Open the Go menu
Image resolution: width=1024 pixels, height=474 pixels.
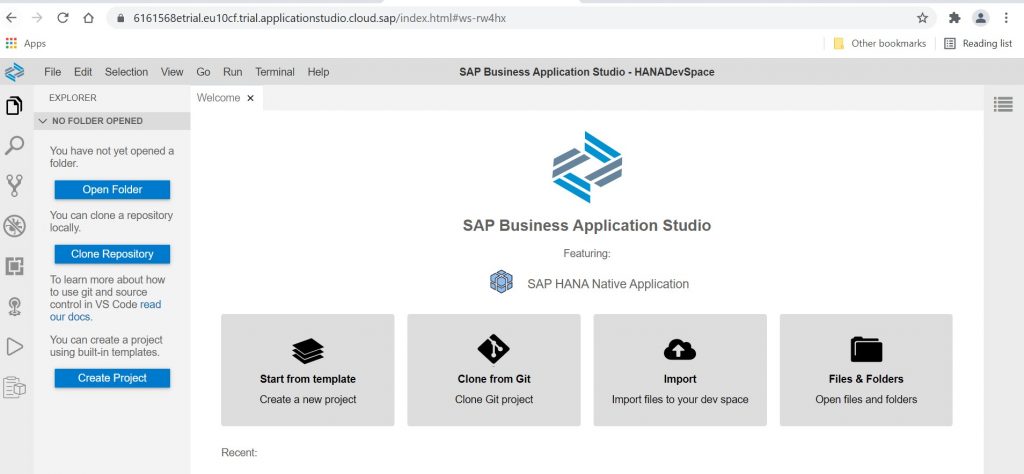coord(203,72)
